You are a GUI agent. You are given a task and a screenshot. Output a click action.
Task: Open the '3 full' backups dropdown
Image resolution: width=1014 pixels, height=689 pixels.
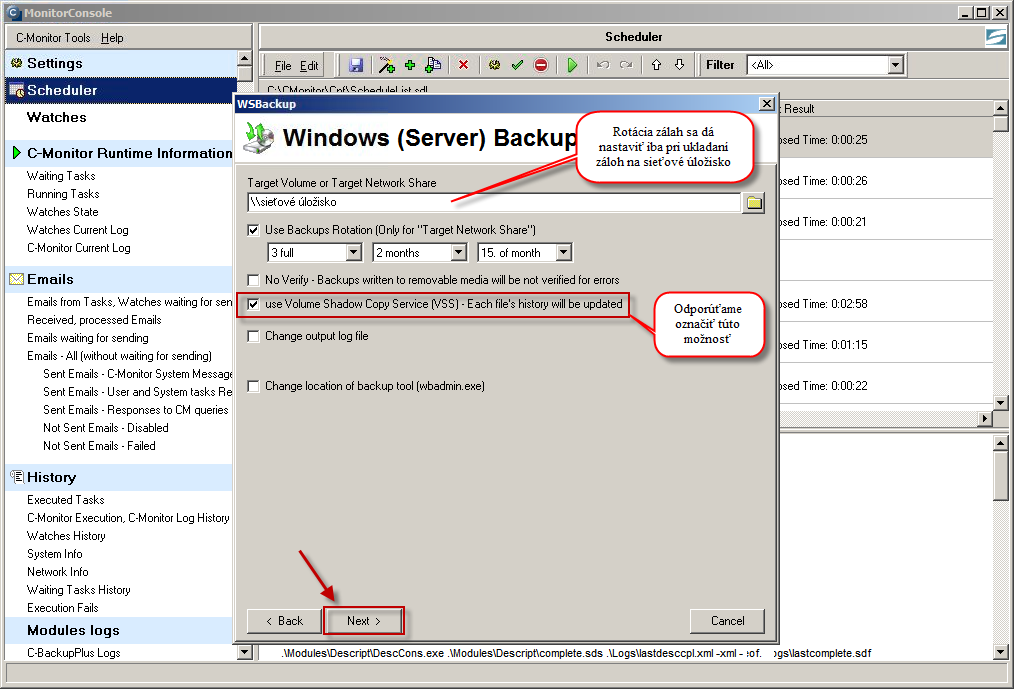[354, 252]
